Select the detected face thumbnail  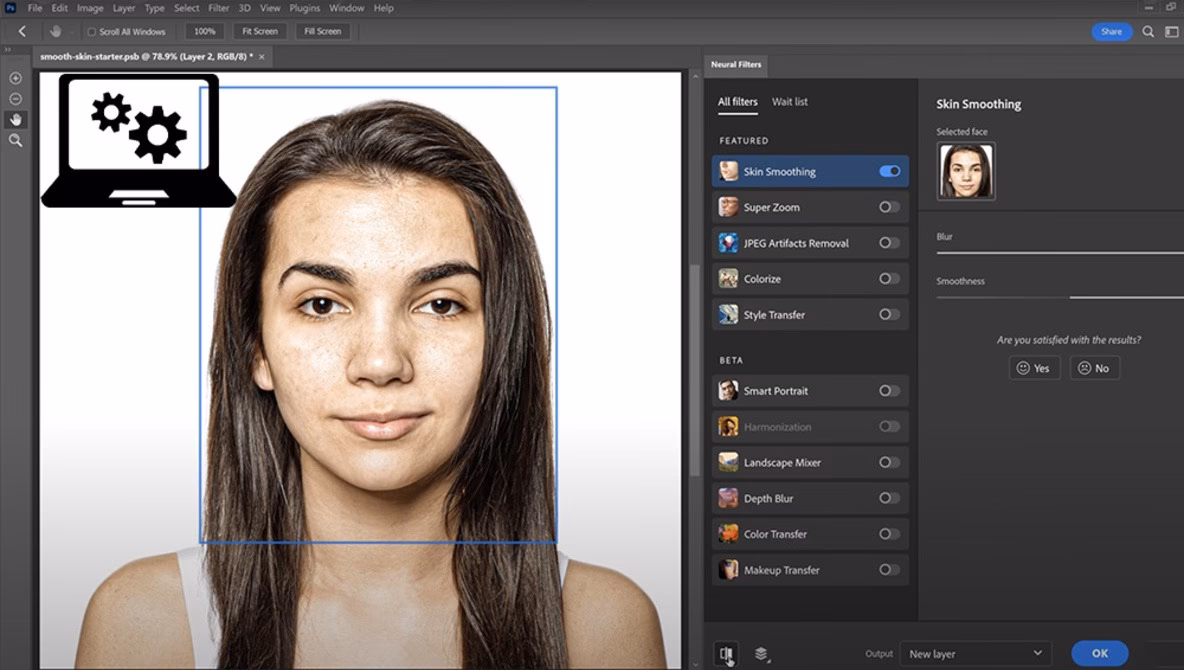tap(965, 171)
